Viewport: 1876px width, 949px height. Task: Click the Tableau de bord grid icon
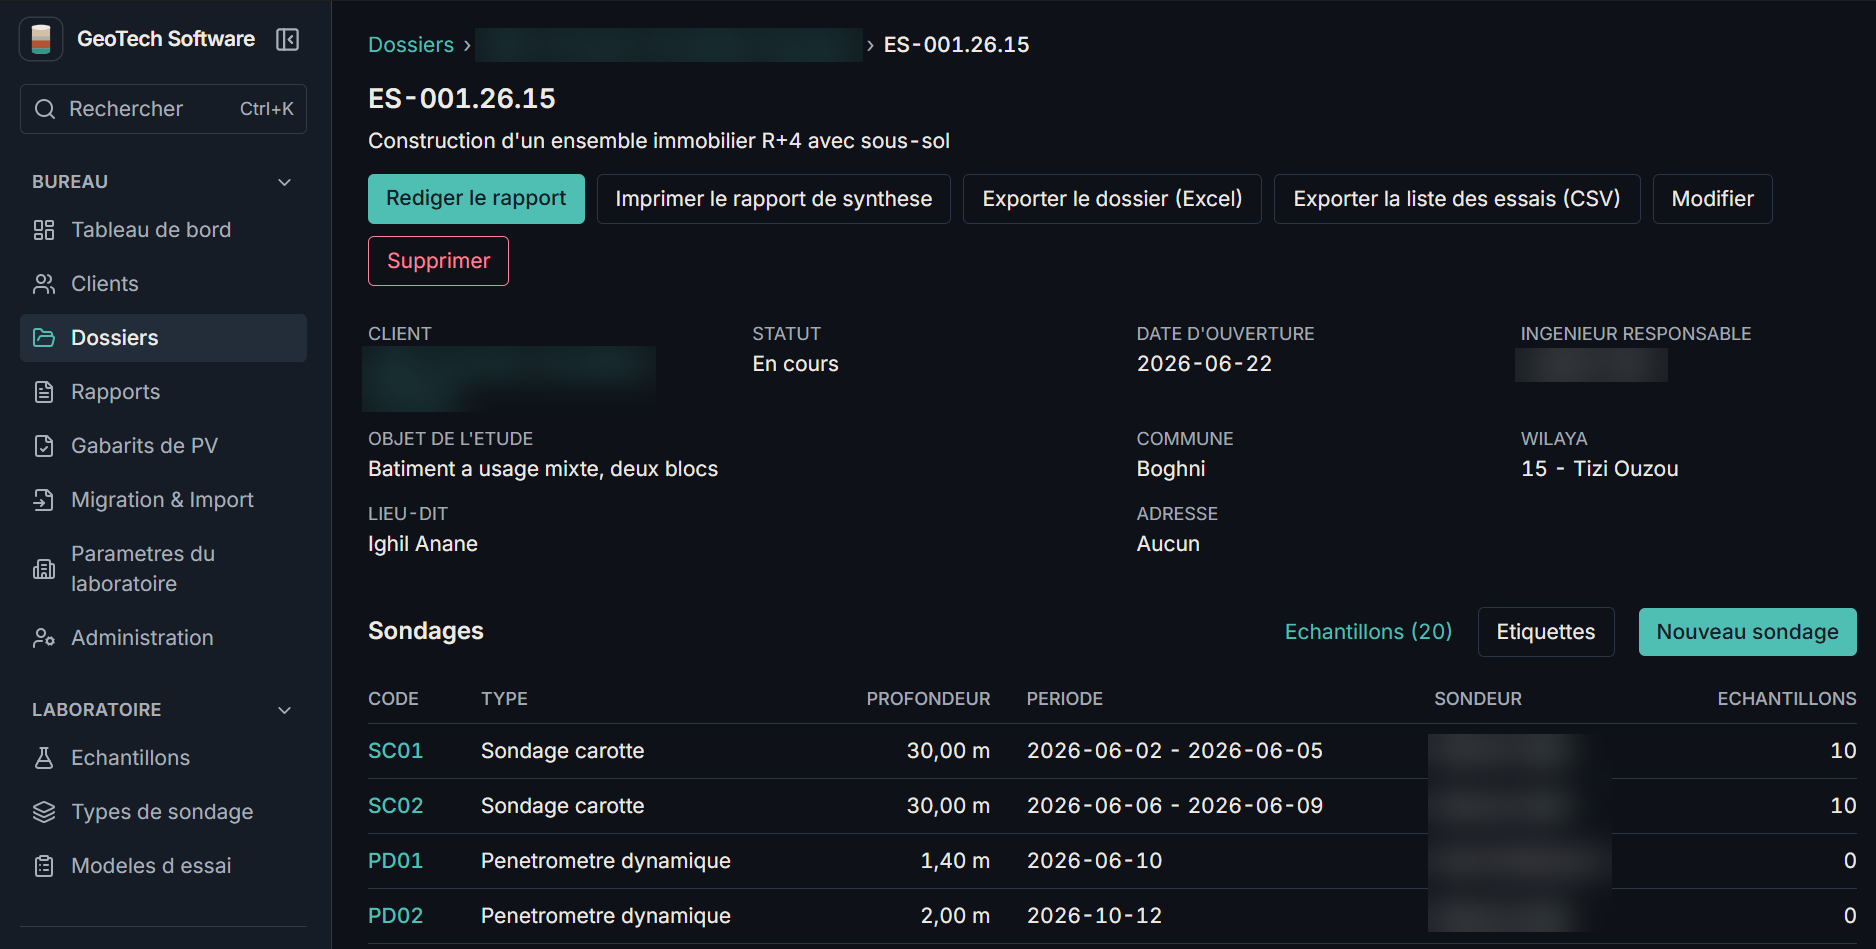coord(44,230)
